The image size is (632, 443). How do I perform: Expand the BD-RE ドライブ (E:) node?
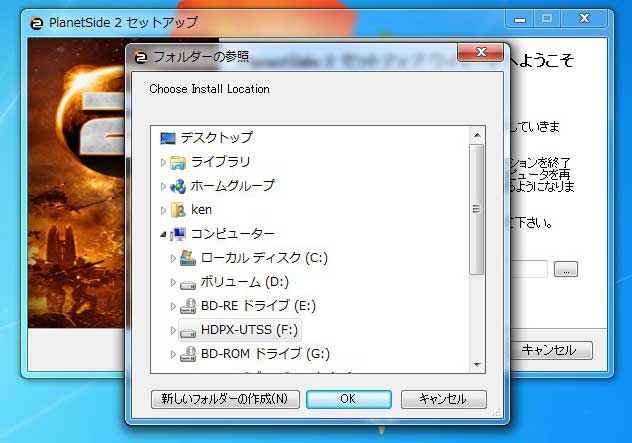point(173,306)
